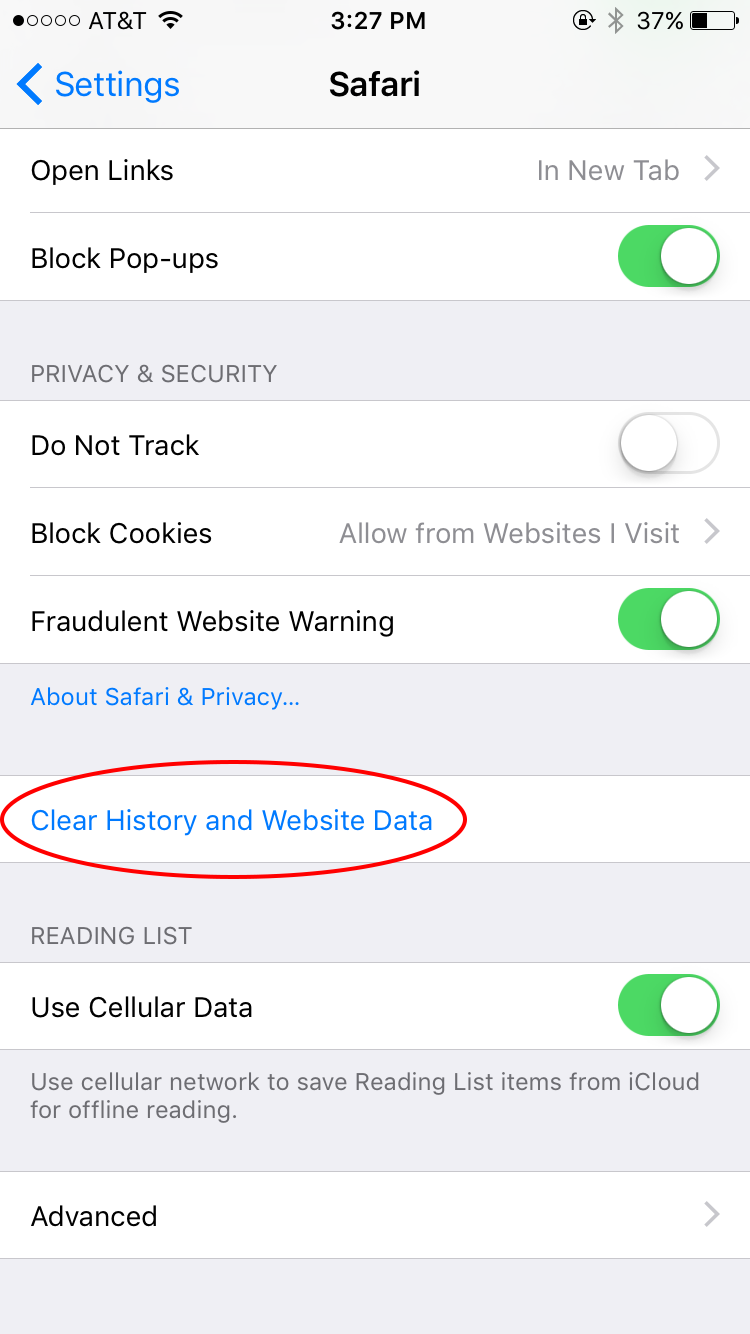Go back to Settings
750x1334 pixels.
(116, 85)
